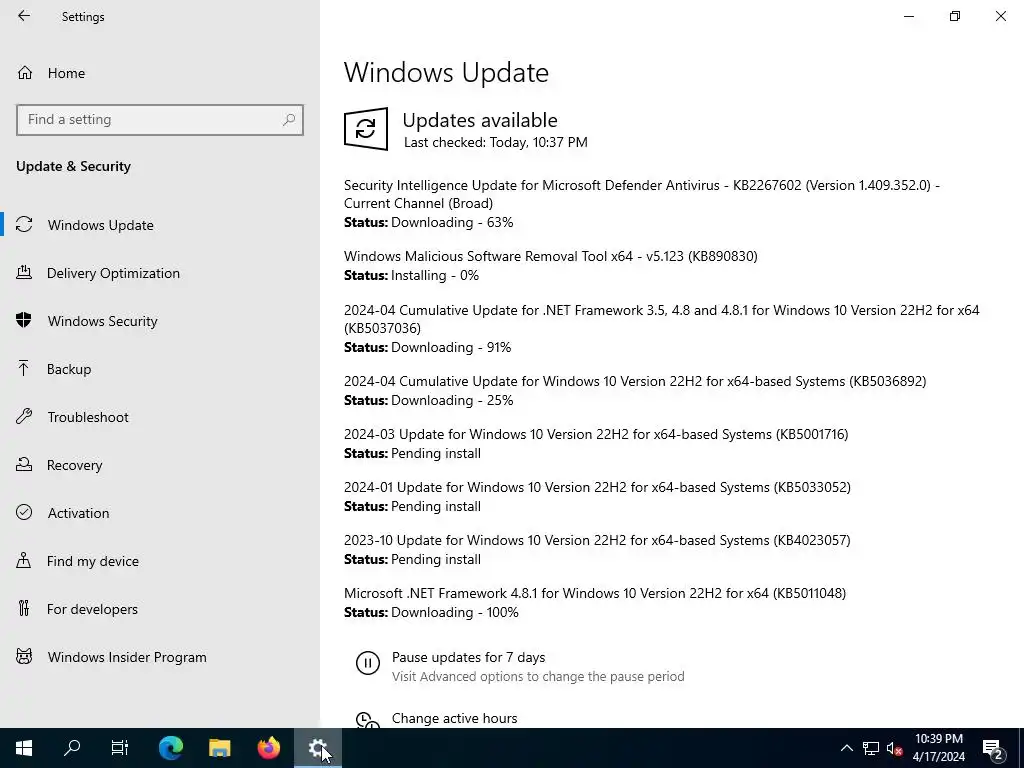Click the Settings gear taskbar icon
Viewport: 1024px width, 768px height.
point(318,748)
